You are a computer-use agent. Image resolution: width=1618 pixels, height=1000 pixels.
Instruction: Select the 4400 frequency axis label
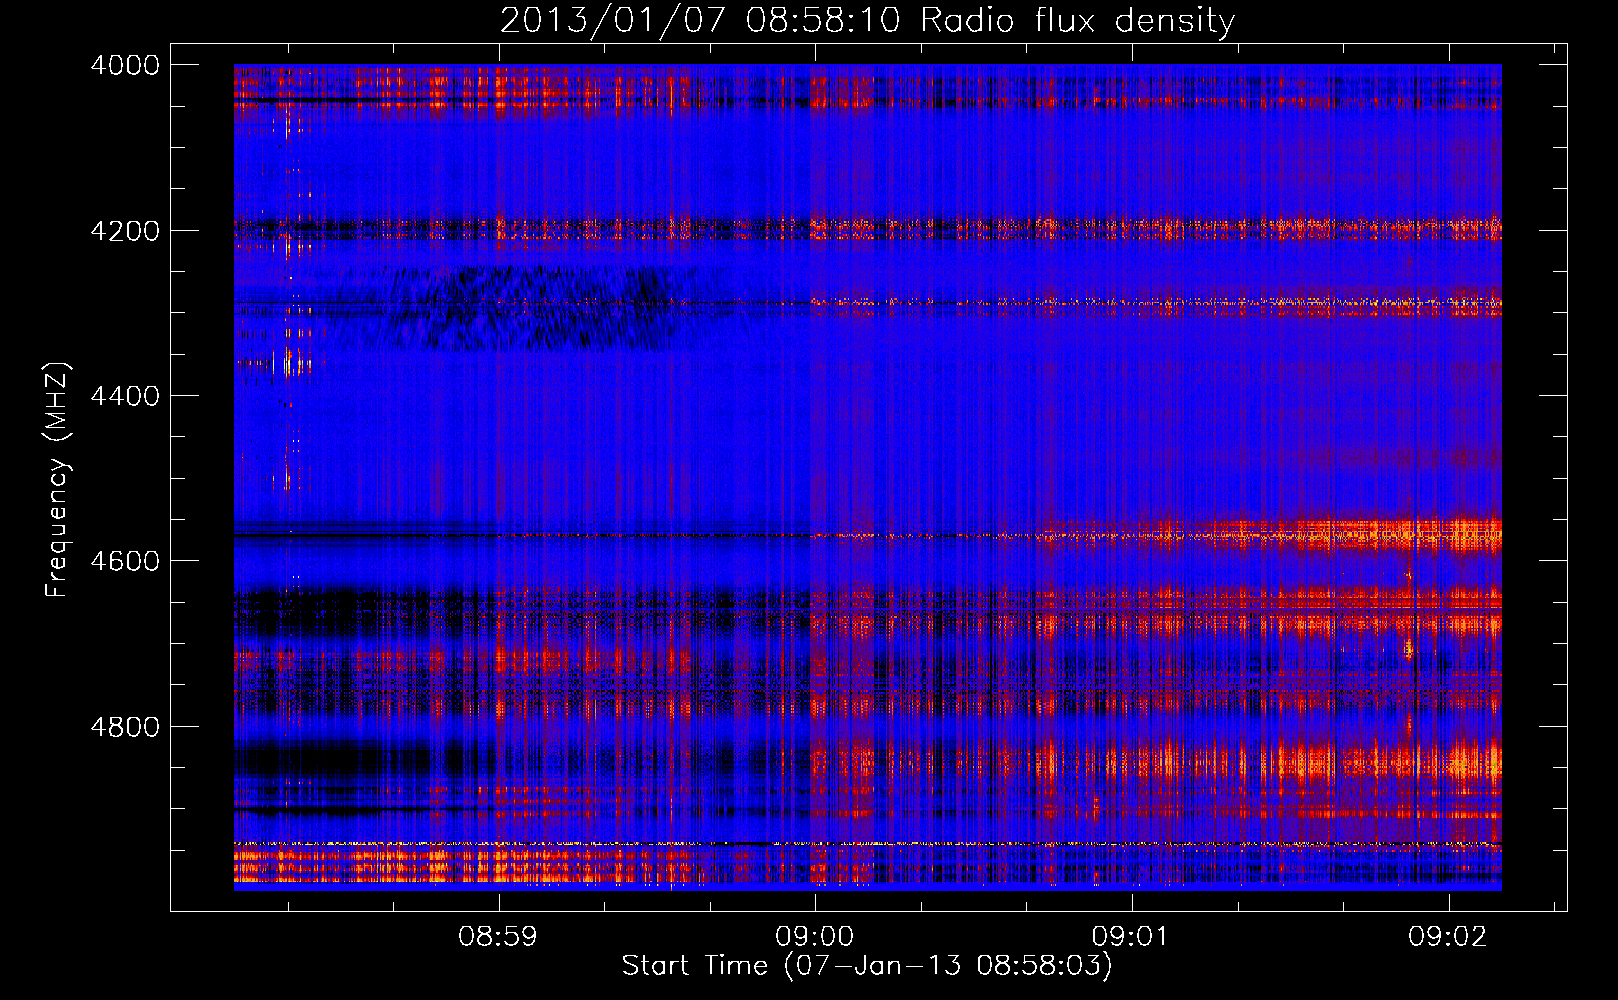pyautogui.click(x=125, y=396)
